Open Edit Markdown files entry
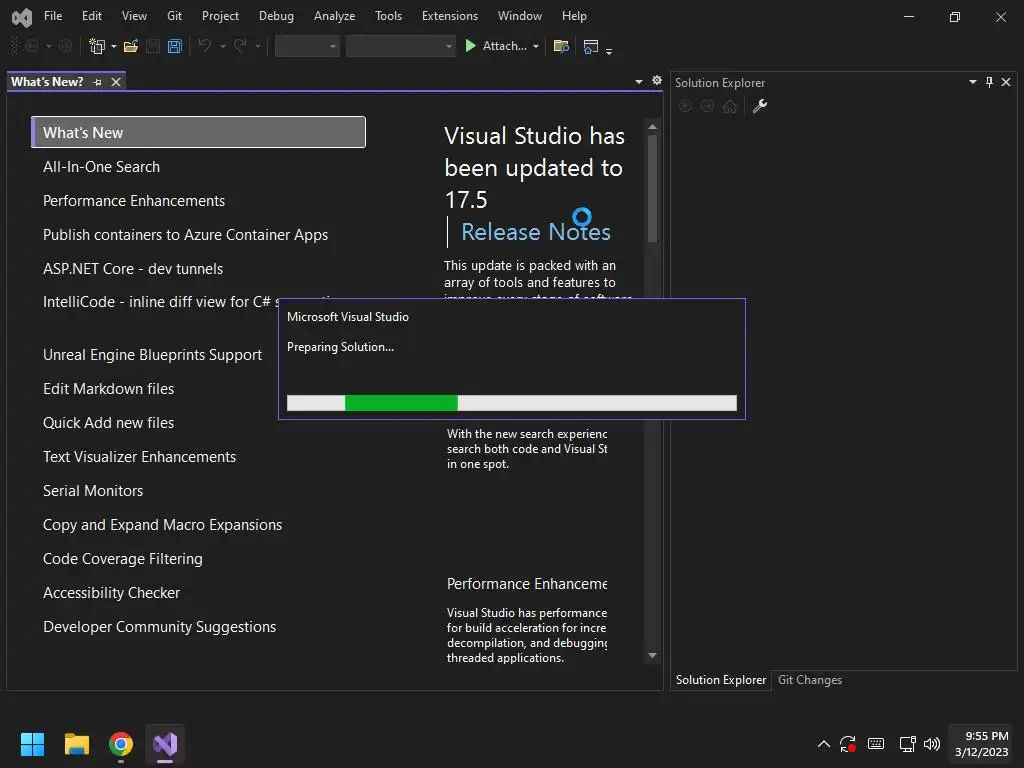 (108, 389)
